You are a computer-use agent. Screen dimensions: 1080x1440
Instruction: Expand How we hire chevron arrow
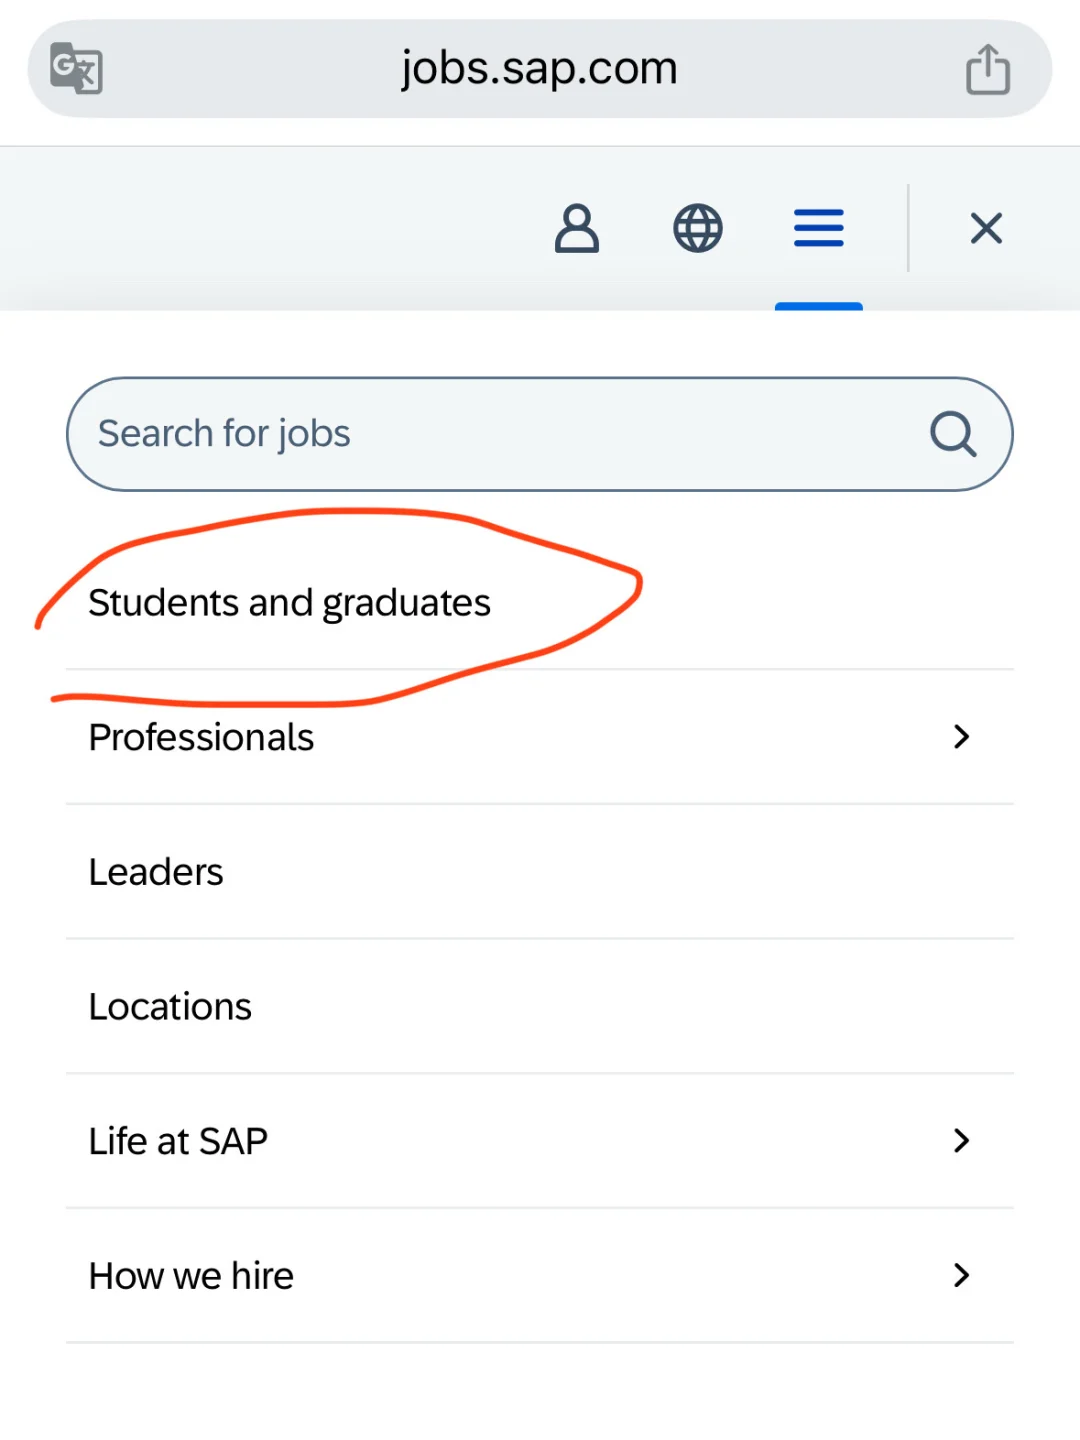(x=961, y=1275)
